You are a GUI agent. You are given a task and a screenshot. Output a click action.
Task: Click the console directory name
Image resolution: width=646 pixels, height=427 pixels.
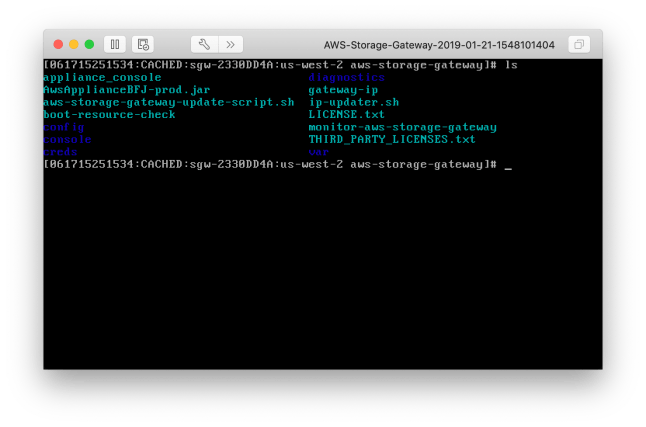(67, 139)
